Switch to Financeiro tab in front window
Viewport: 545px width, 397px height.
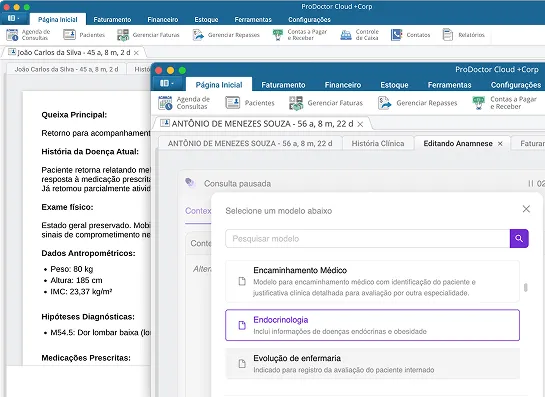point(343,85)
